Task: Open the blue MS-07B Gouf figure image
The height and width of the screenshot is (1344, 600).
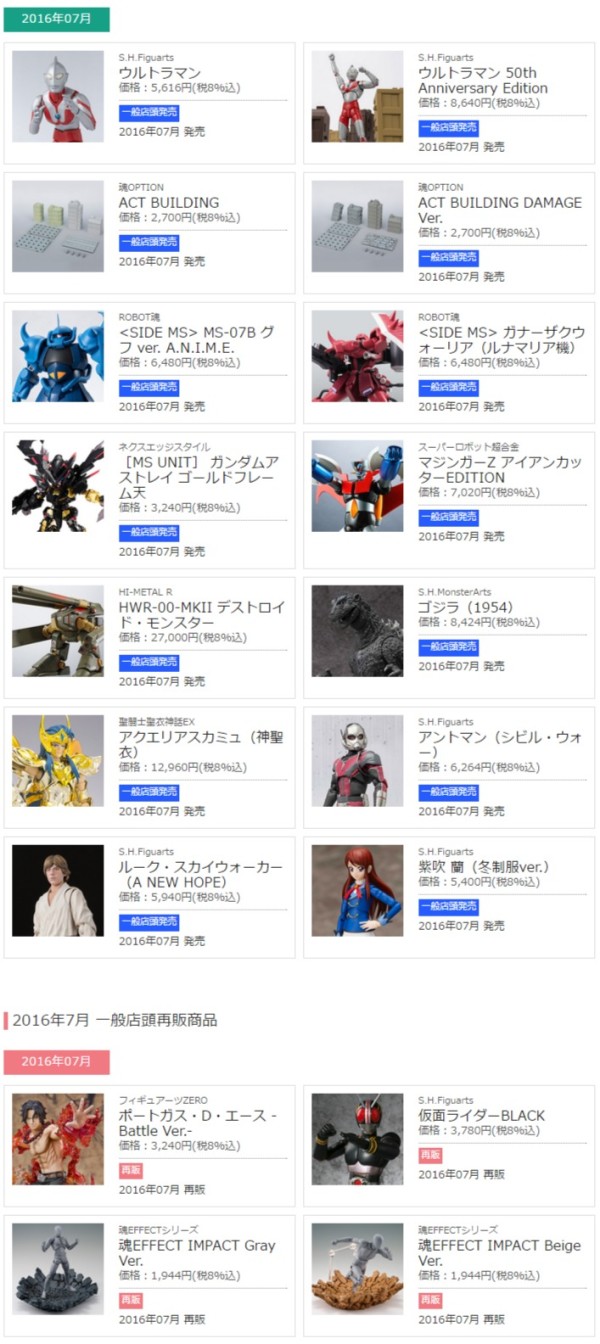Action: 58,356
